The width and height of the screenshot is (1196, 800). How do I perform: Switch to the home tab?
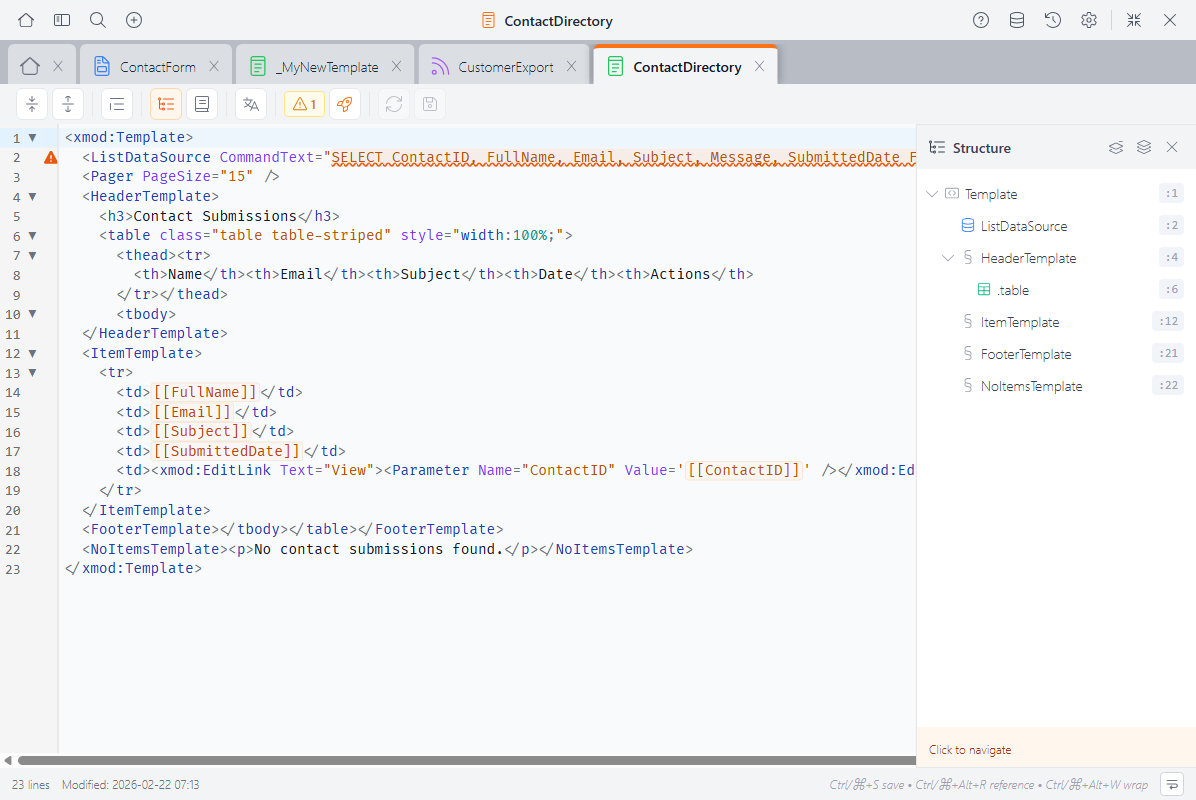(x=30, y=66)
